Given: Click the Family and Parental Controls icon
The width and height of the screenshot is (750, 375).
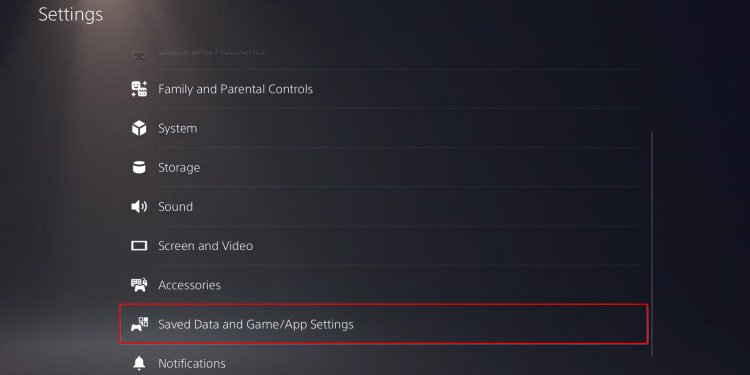Looking at the screenshot, I should coord(139,89).
